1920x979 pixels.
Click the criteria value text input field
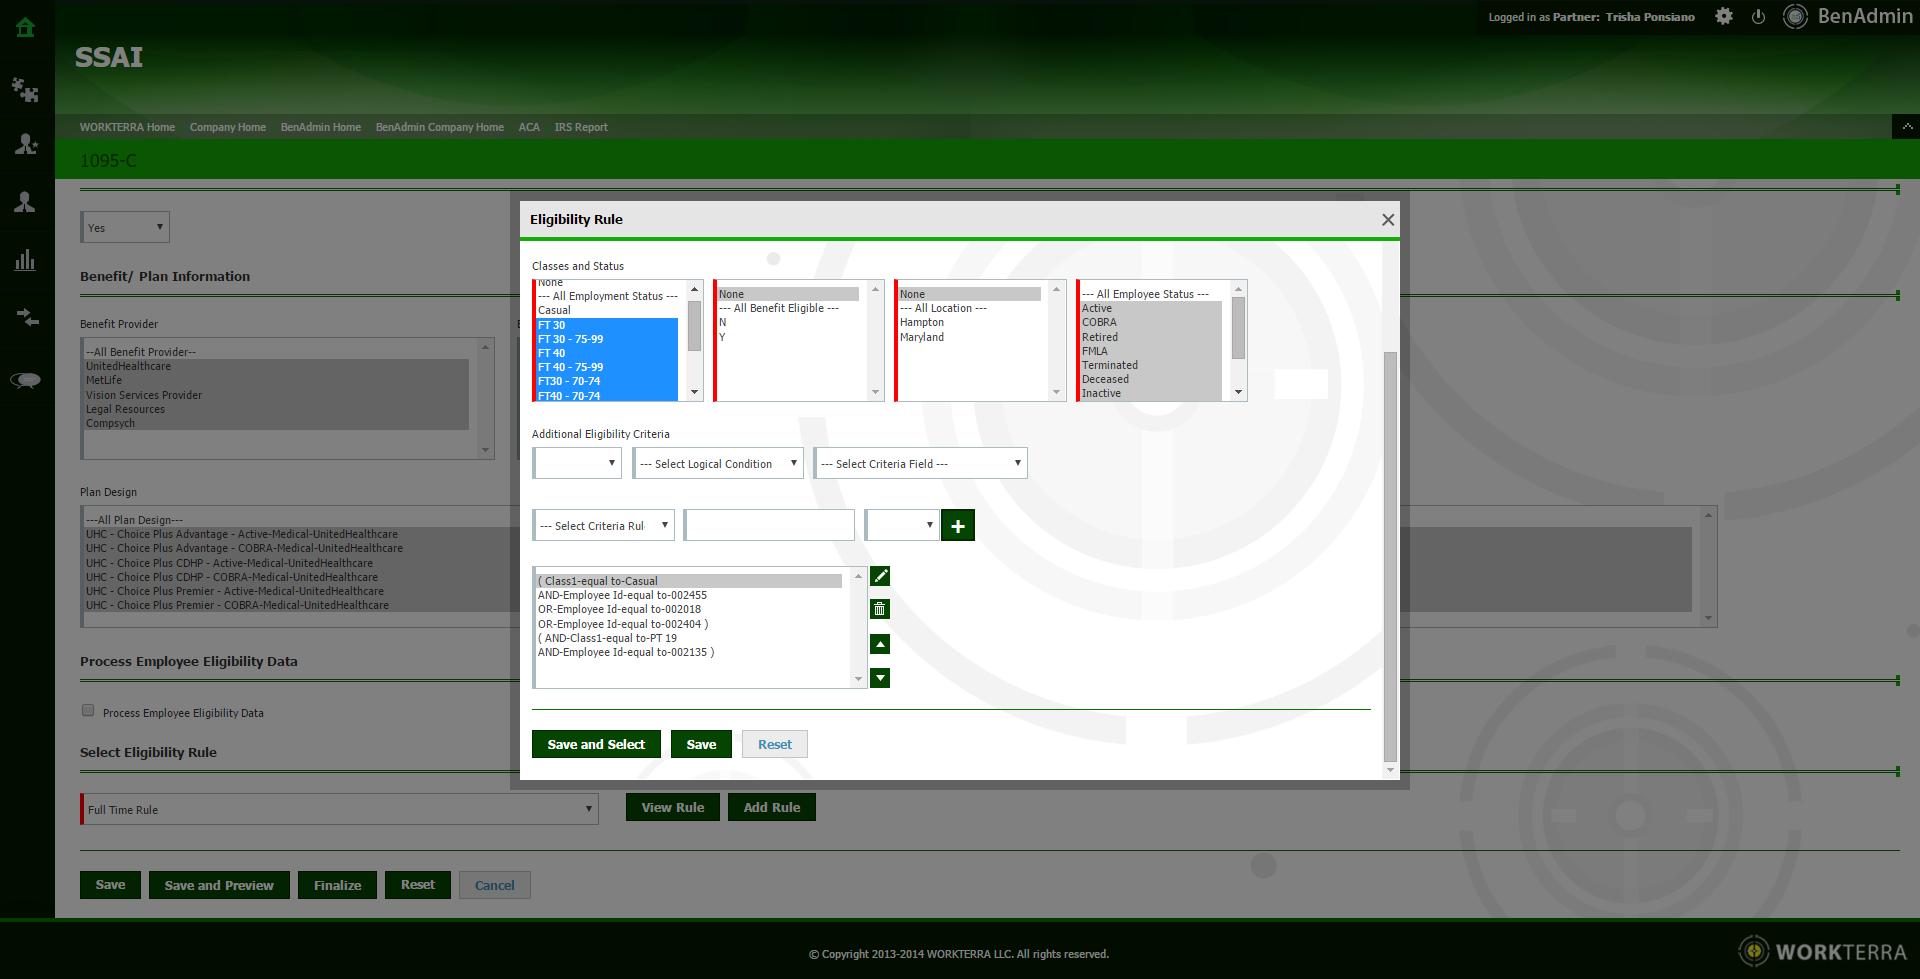tap(769, 526)
